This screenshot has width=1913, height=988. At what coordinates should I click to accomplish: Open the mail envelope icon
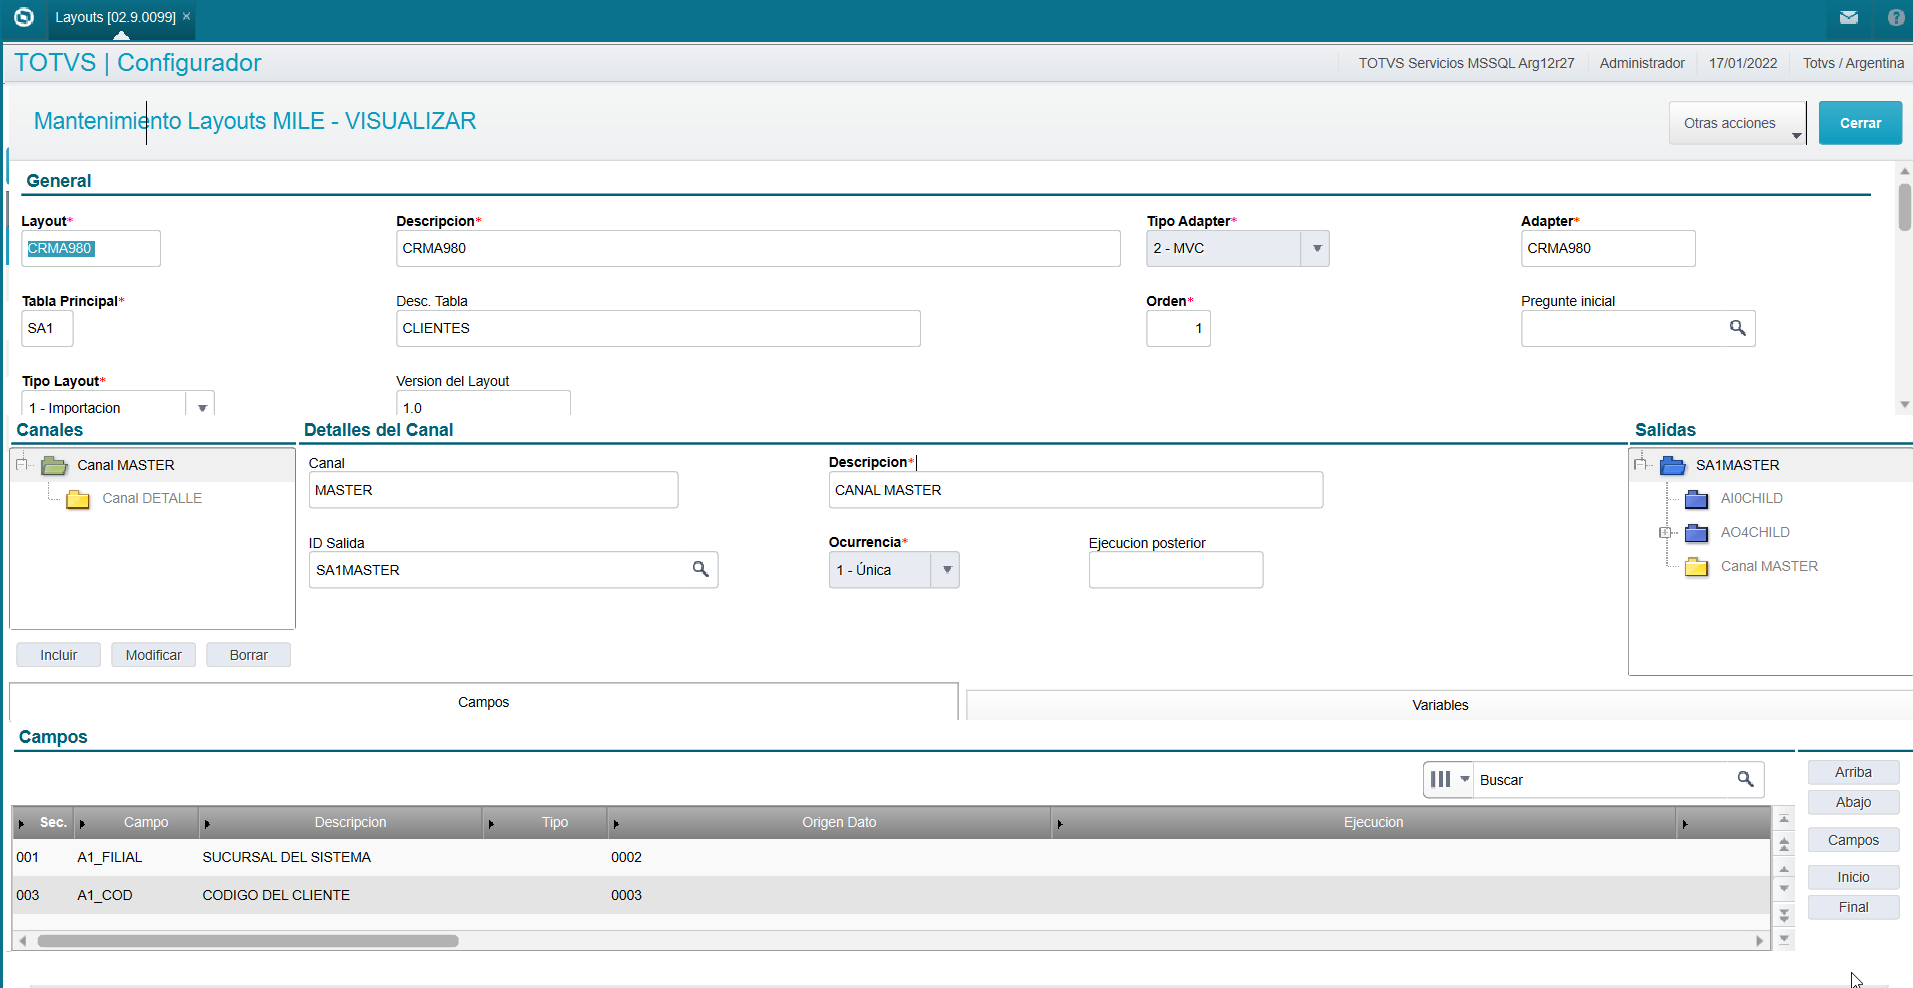coord(1849,17)
